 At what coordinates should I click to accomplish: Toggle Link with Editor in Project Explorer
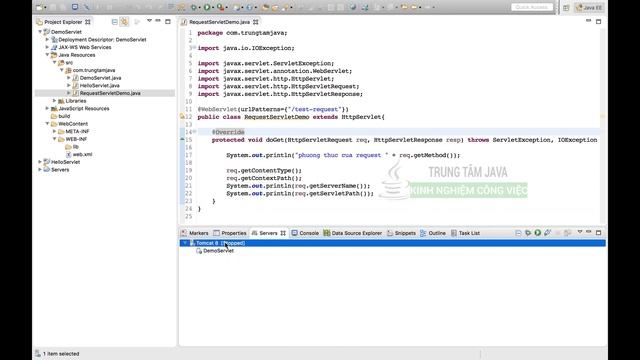click(124, 22)
